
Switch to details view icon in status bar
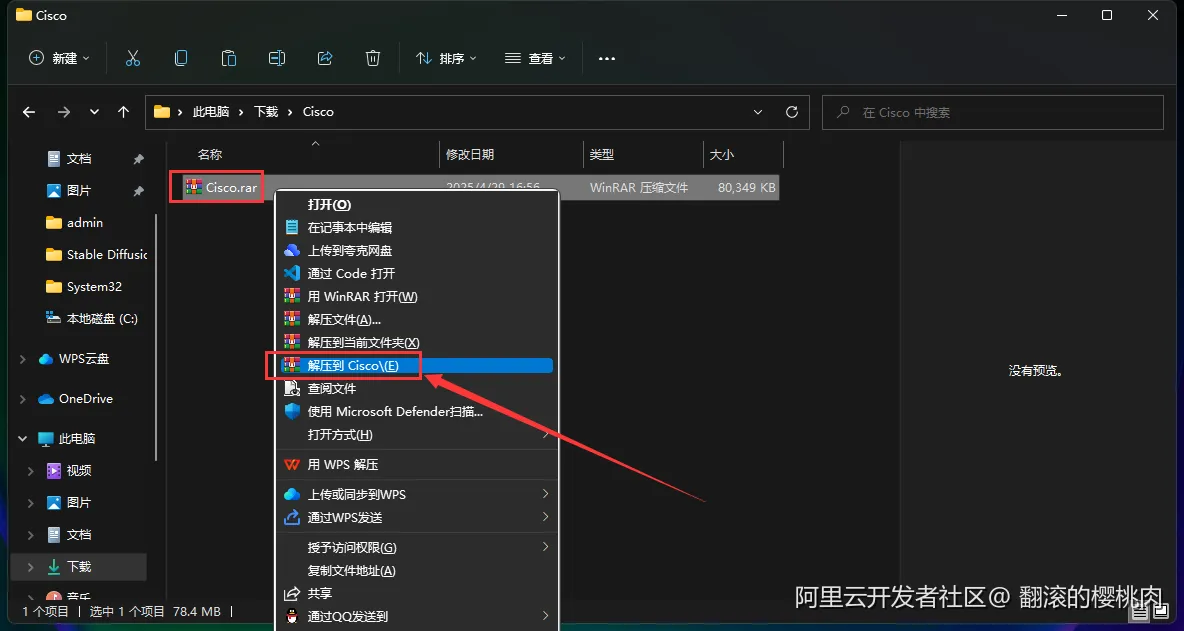(1139, 611)
